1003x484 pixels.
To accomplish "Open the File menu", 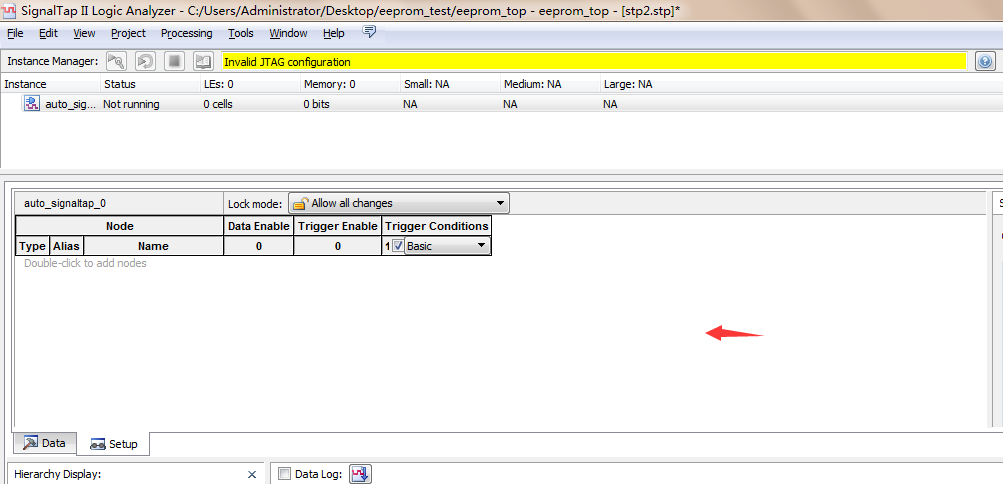I will pos(15,33).
